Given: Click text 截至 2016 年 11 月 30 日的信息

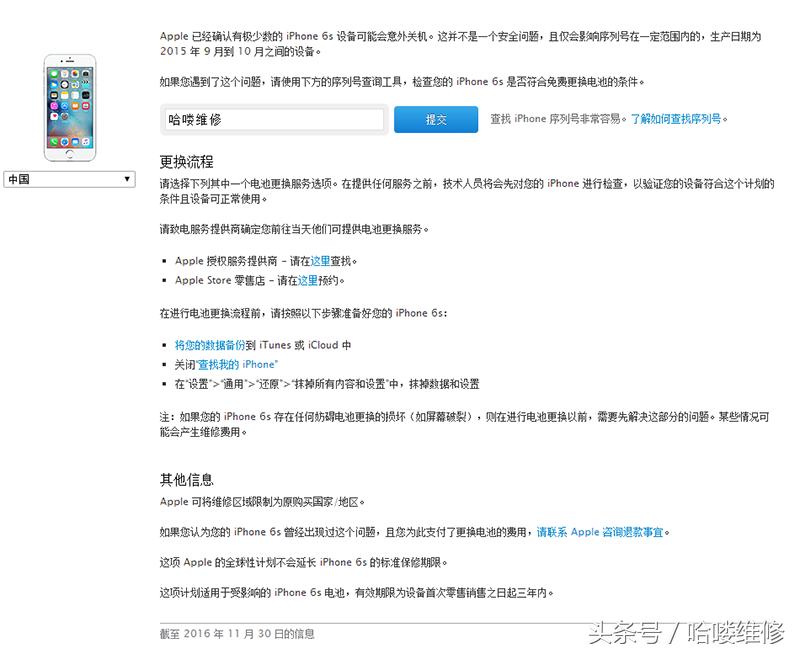Looking at the screenshot, I should pos(237,634).
